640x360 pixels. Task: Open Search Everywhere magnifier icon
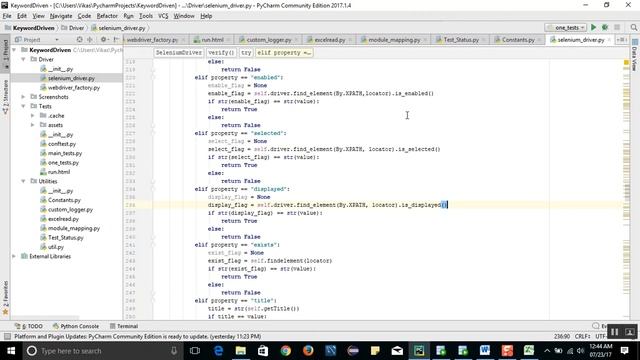633,27
